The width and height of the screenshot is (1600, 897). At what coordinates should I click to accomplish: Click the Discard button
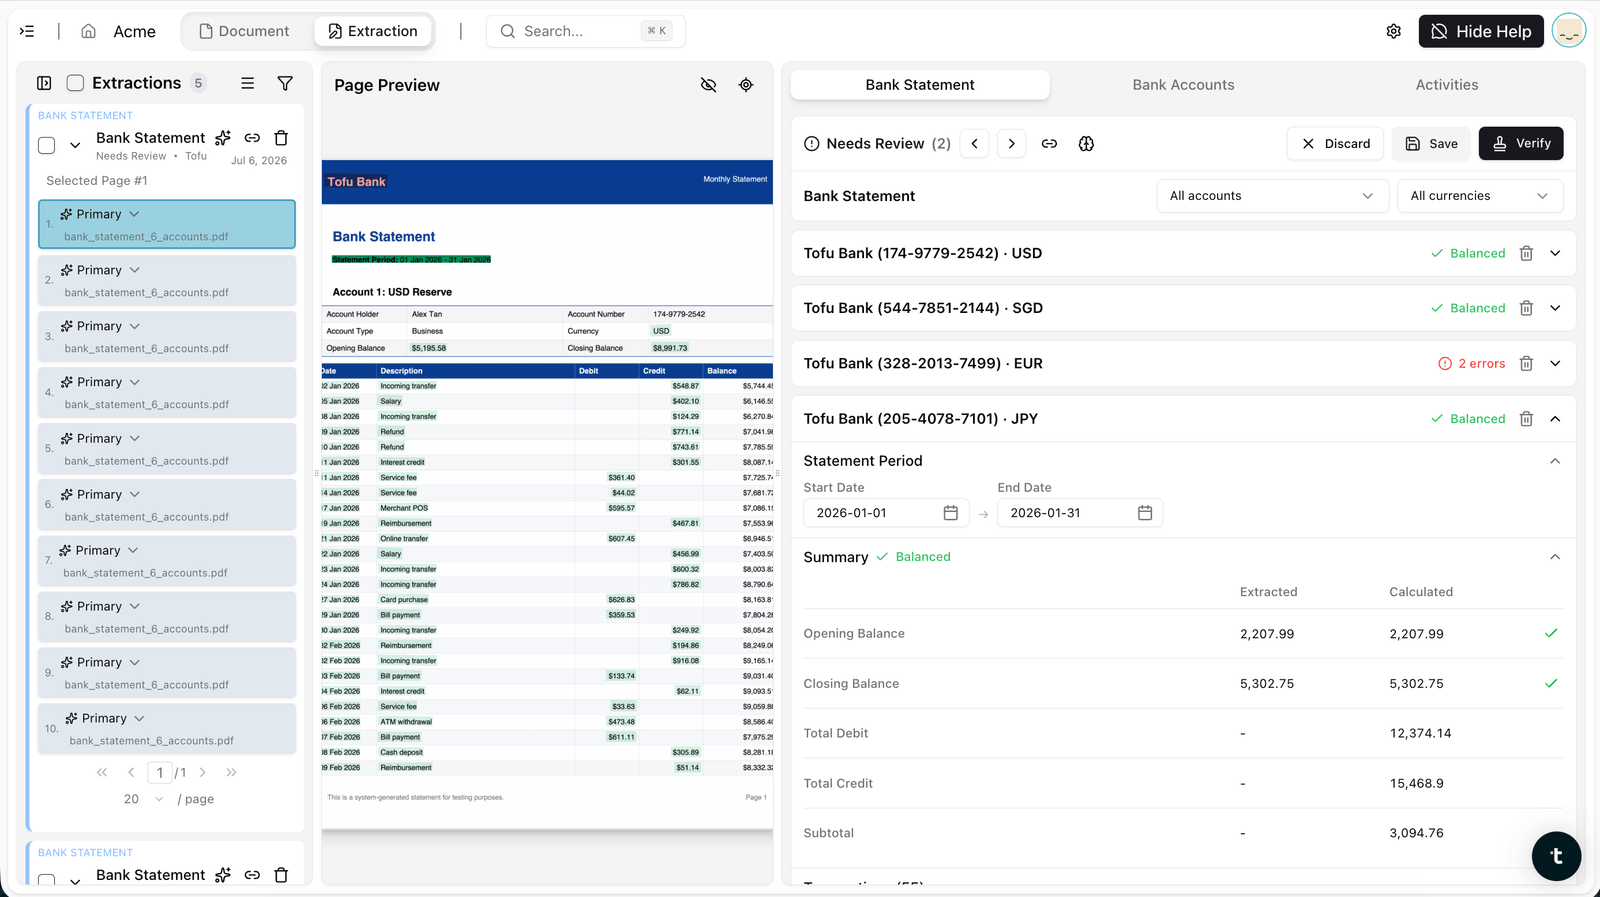pos(1336,144)
